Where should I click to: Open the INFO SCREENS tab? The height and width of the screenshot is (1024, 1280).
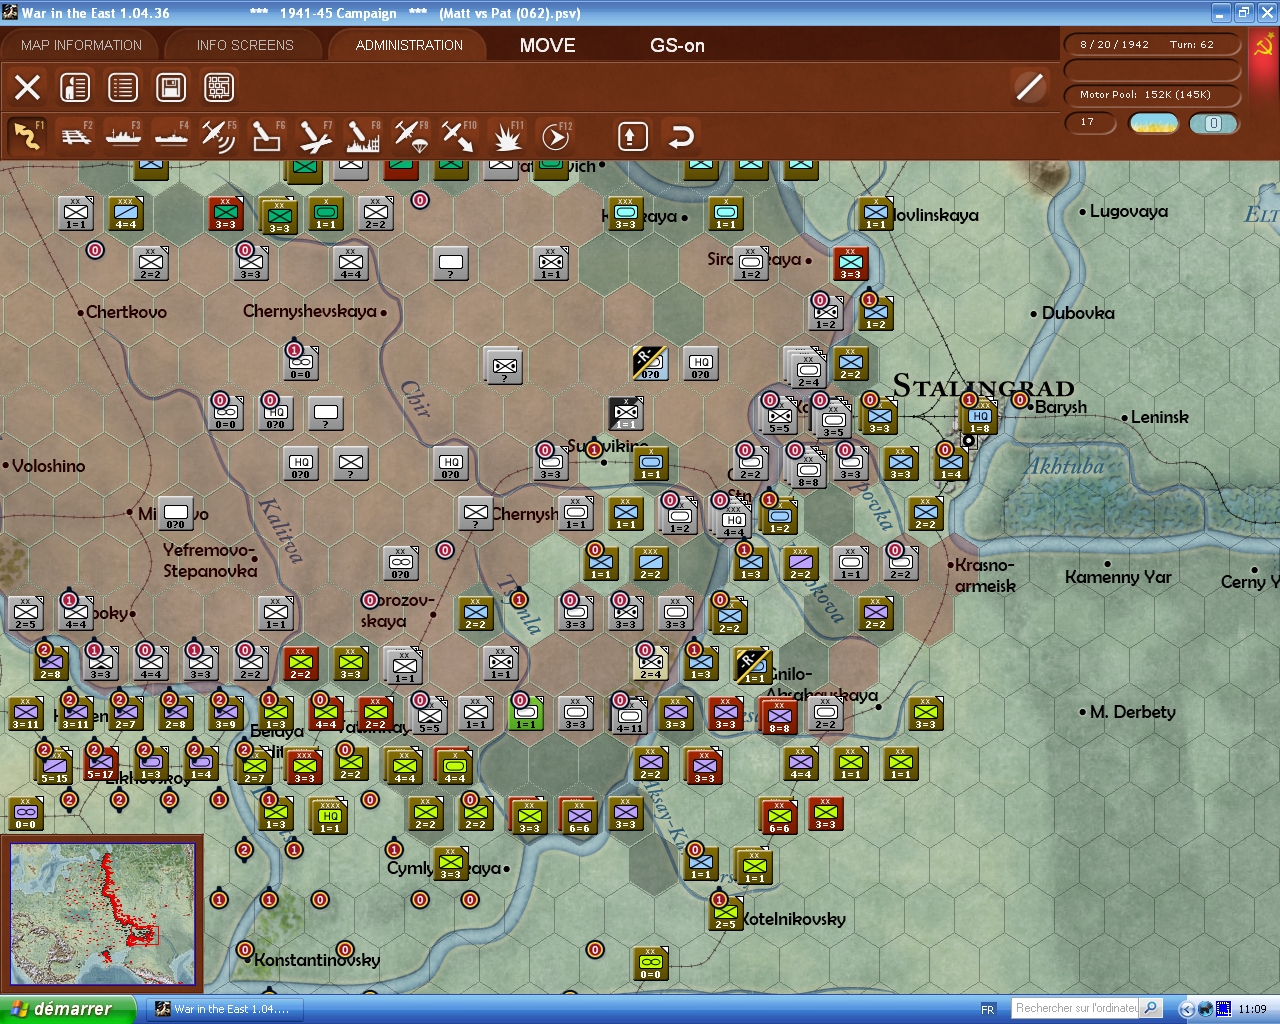tap(245, 45)
